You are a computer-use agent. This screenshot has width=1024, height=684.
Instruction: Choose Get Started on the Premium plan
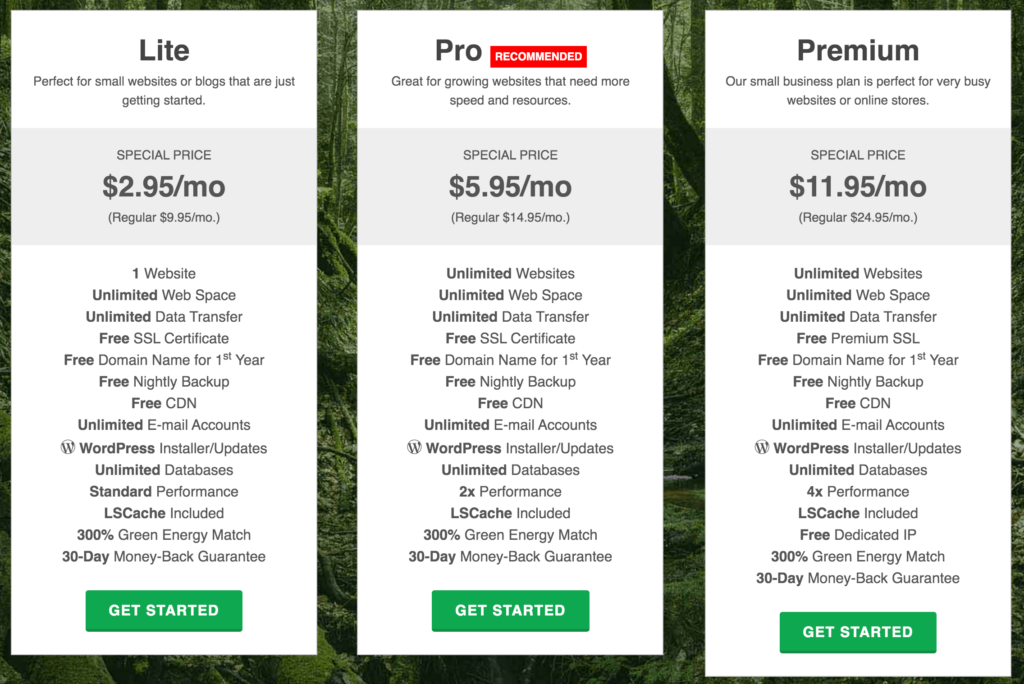pyautogui.click(x=858, y=632)
